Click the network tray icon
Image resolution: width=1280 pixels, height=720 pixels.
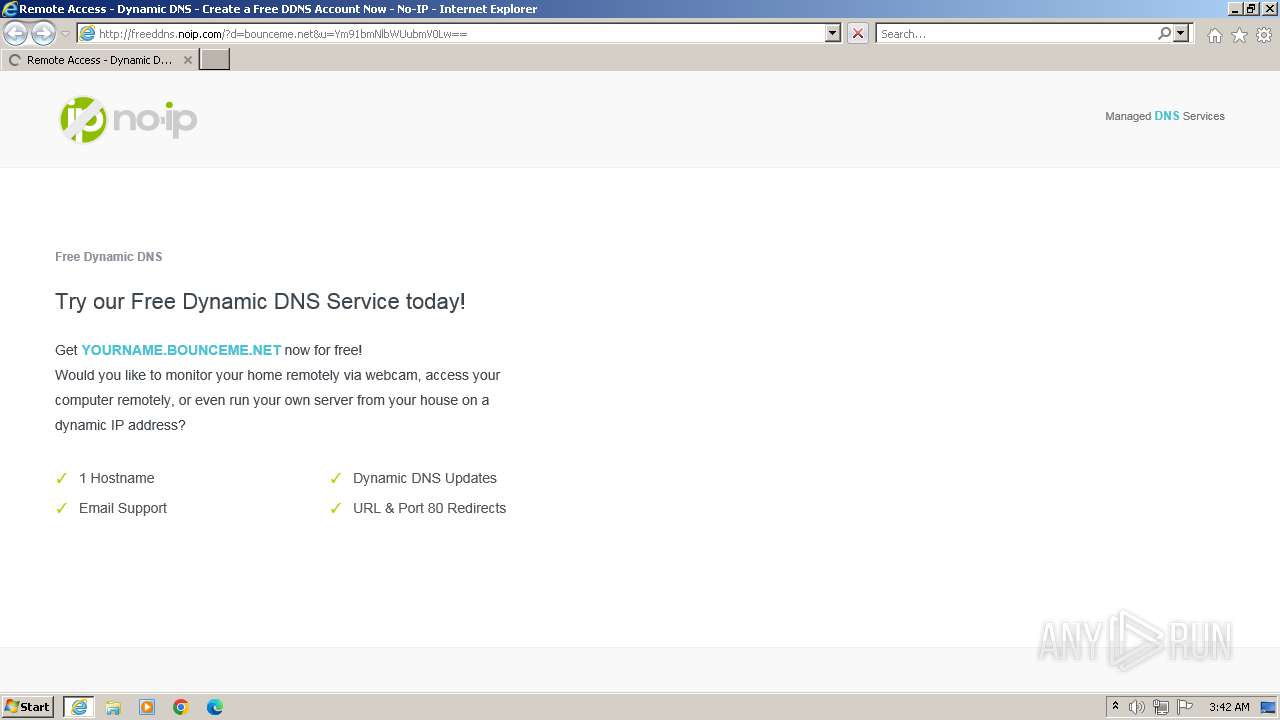coord(1161,707)
